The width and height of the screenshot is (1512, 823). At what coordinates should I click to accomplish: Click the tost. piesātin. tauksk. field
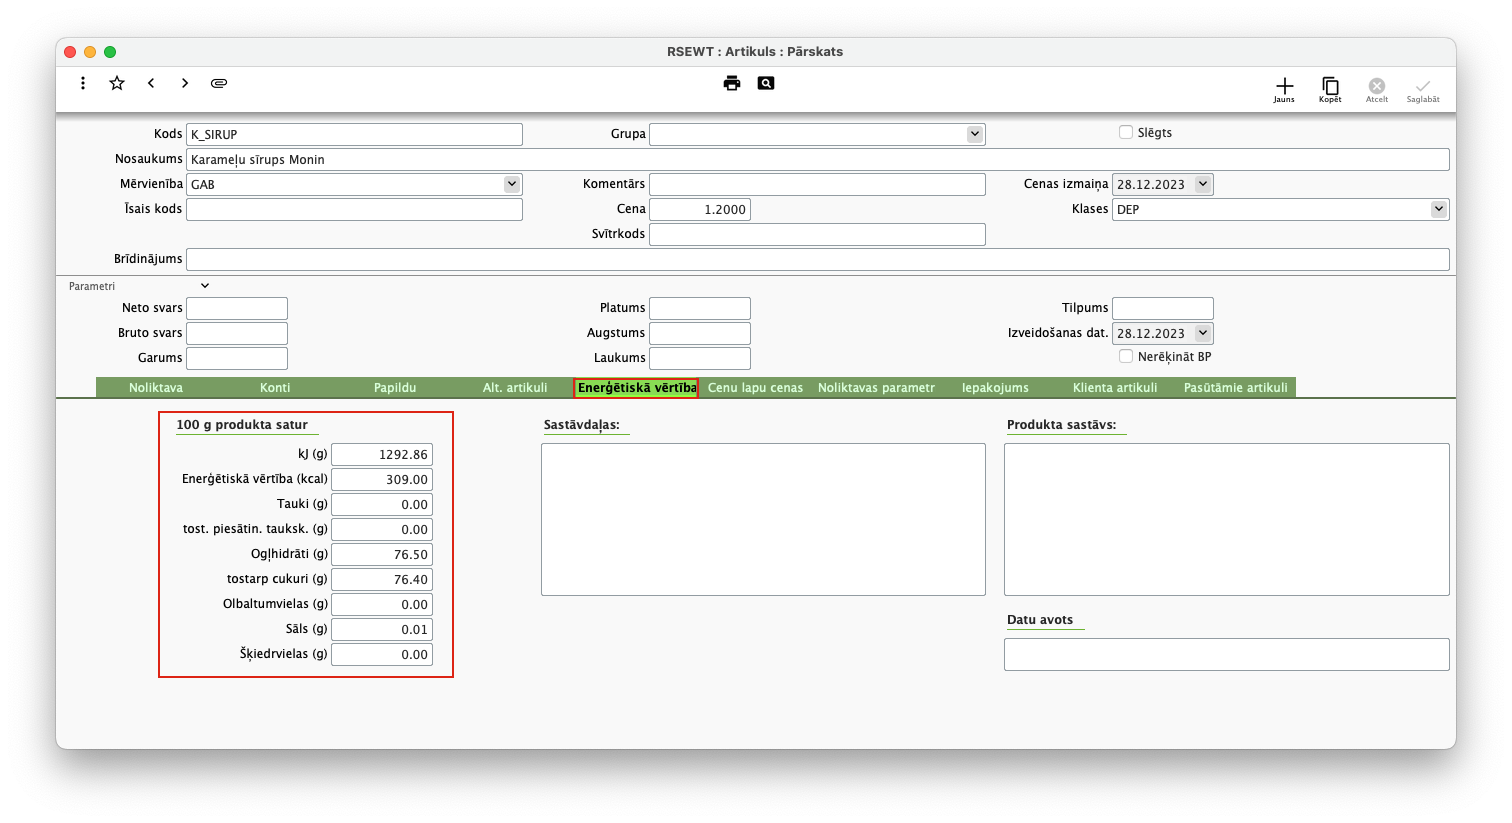tap(382, 529)
